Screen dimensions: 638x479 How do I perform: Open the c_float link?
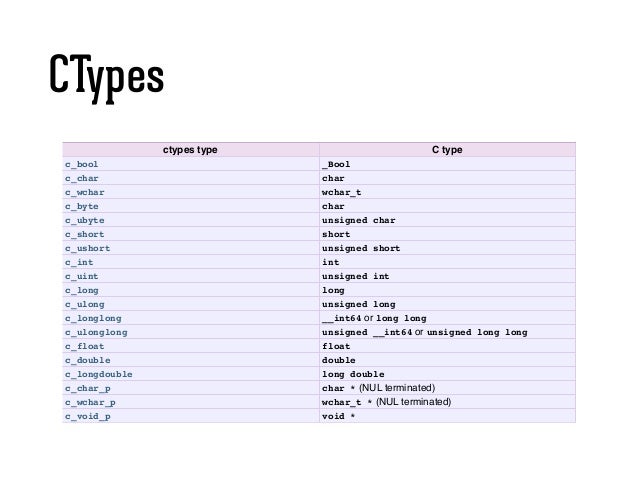point(85,346)
